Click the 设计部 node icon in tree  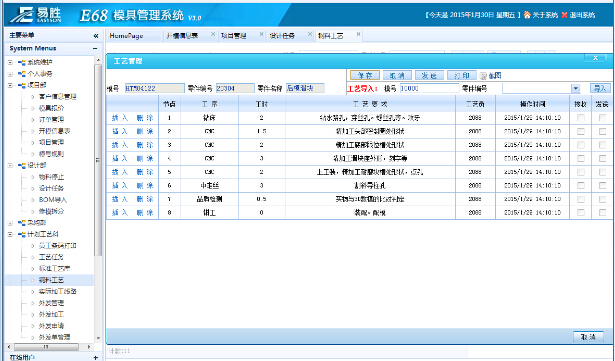[22, 166]
